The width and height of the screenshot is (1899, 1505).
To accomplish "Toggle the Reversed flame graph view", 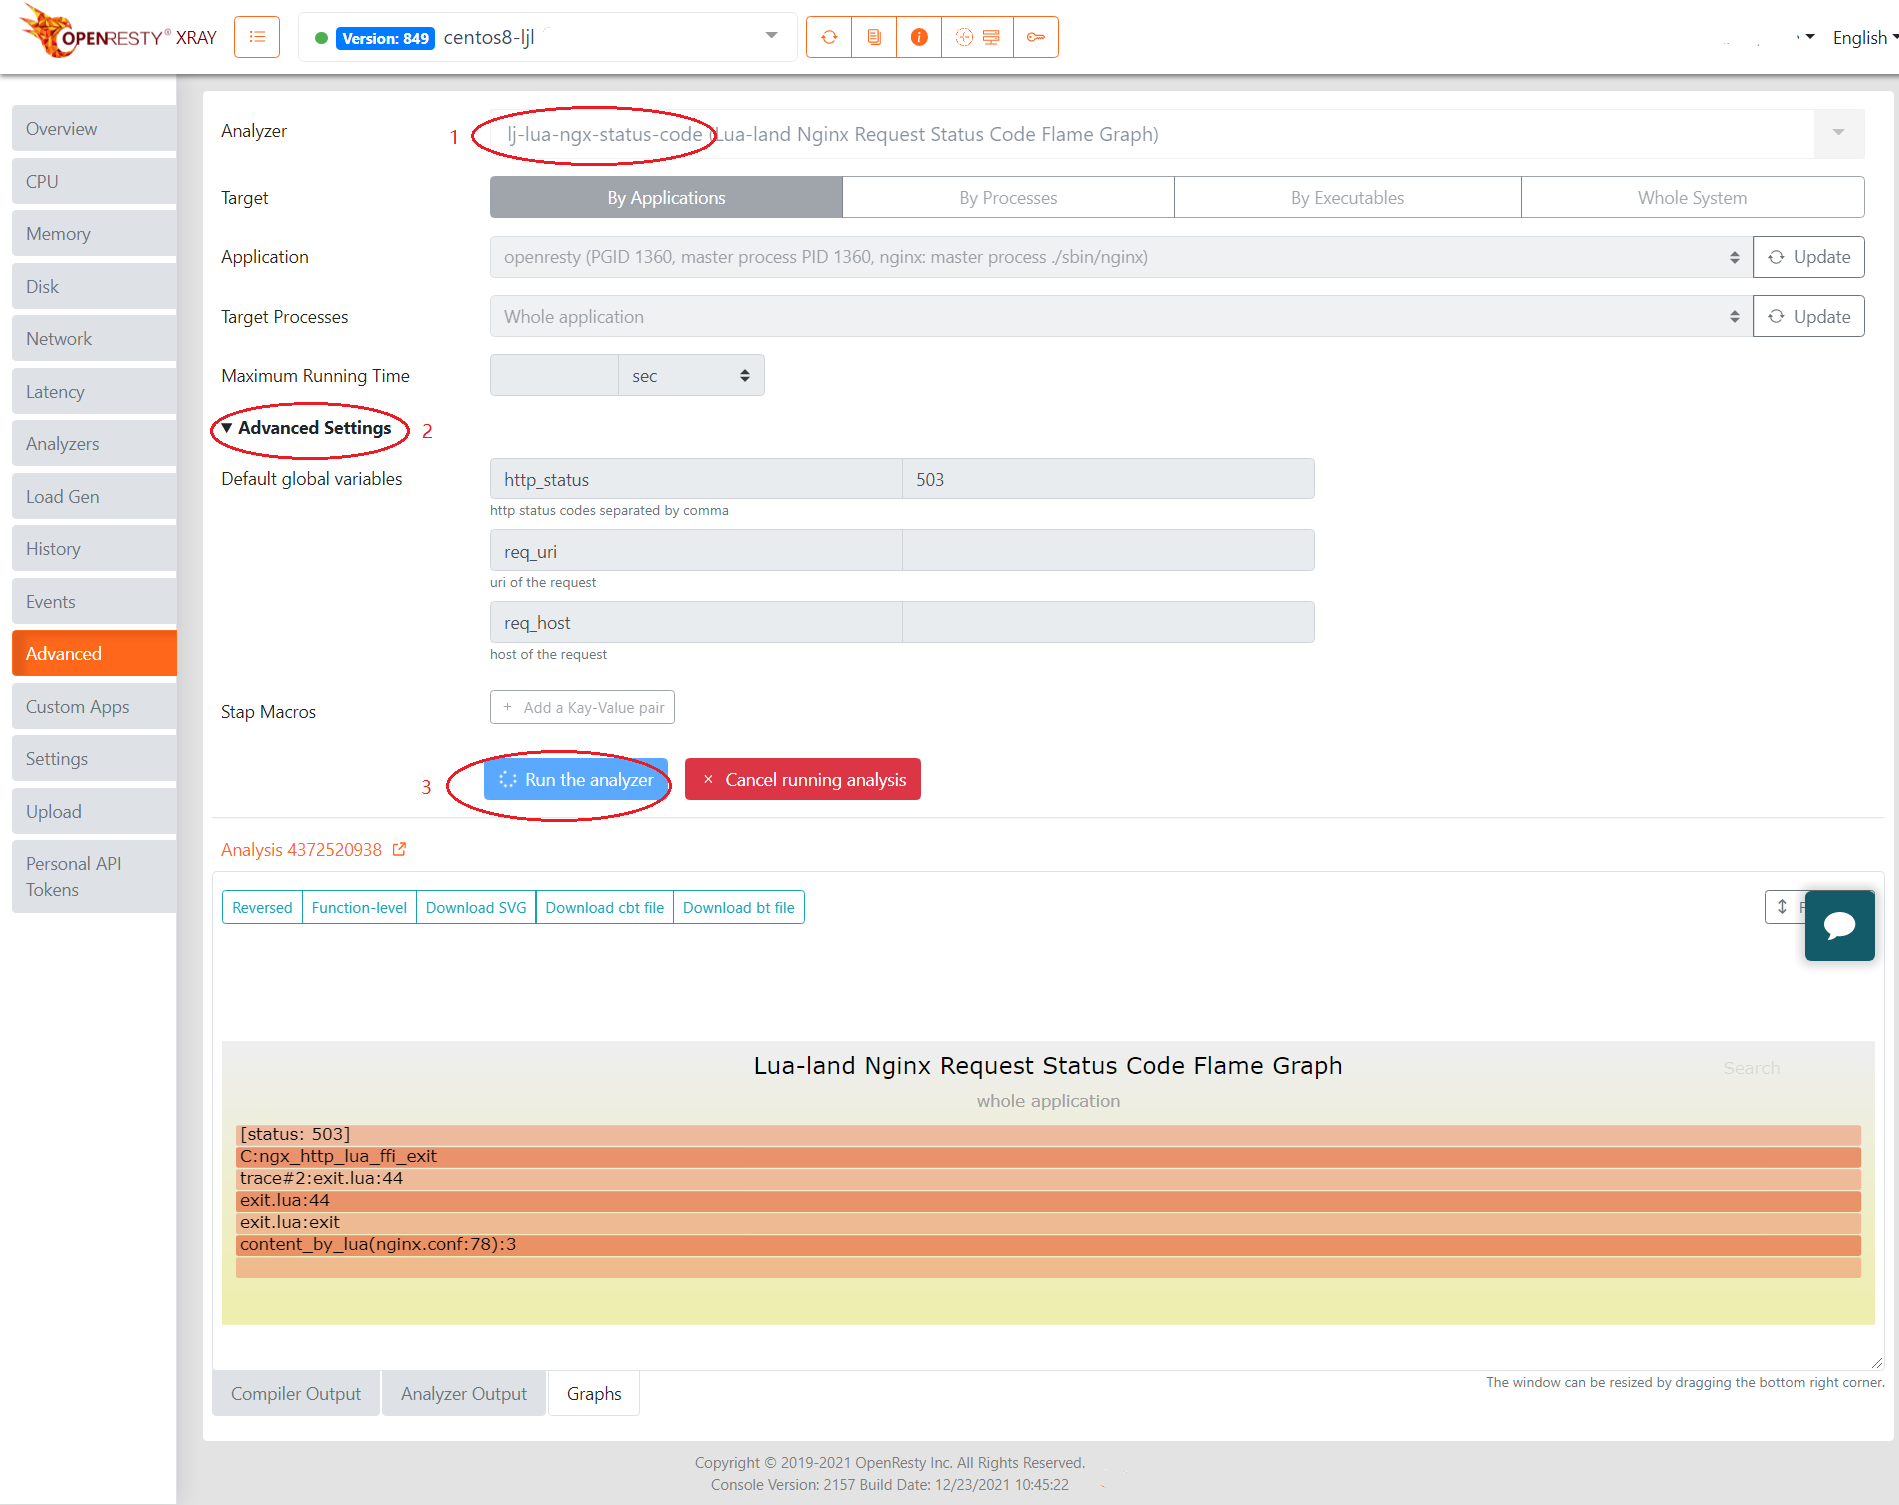I will (262, 907).
